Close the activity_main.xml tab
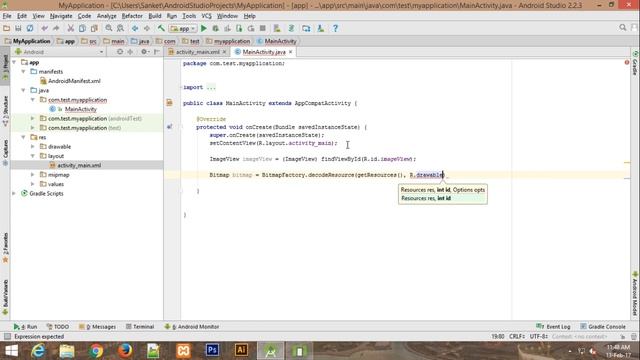This screenshot has width=640, height=360. click(x=224, y=52)
